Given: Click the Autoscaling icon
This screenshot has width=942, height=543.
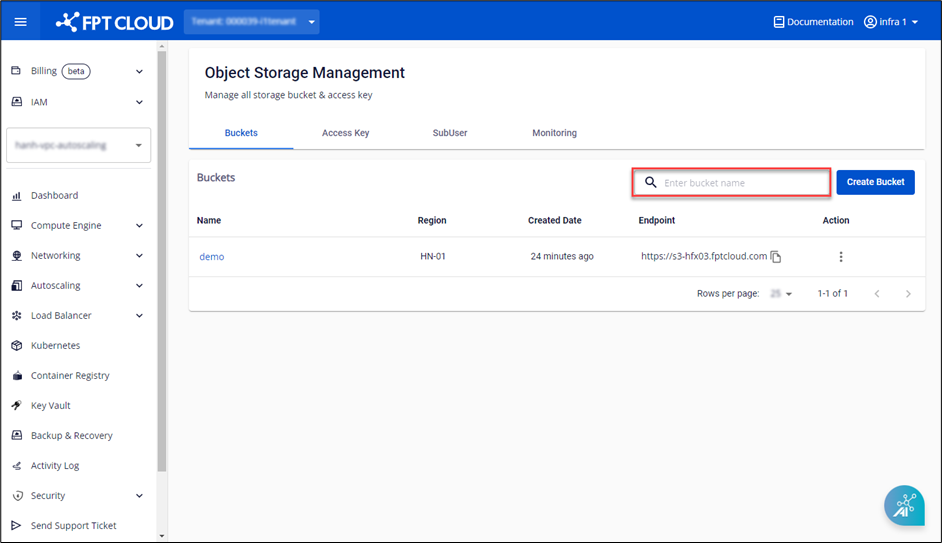Looking at the screenshot, I should (17, 285).
